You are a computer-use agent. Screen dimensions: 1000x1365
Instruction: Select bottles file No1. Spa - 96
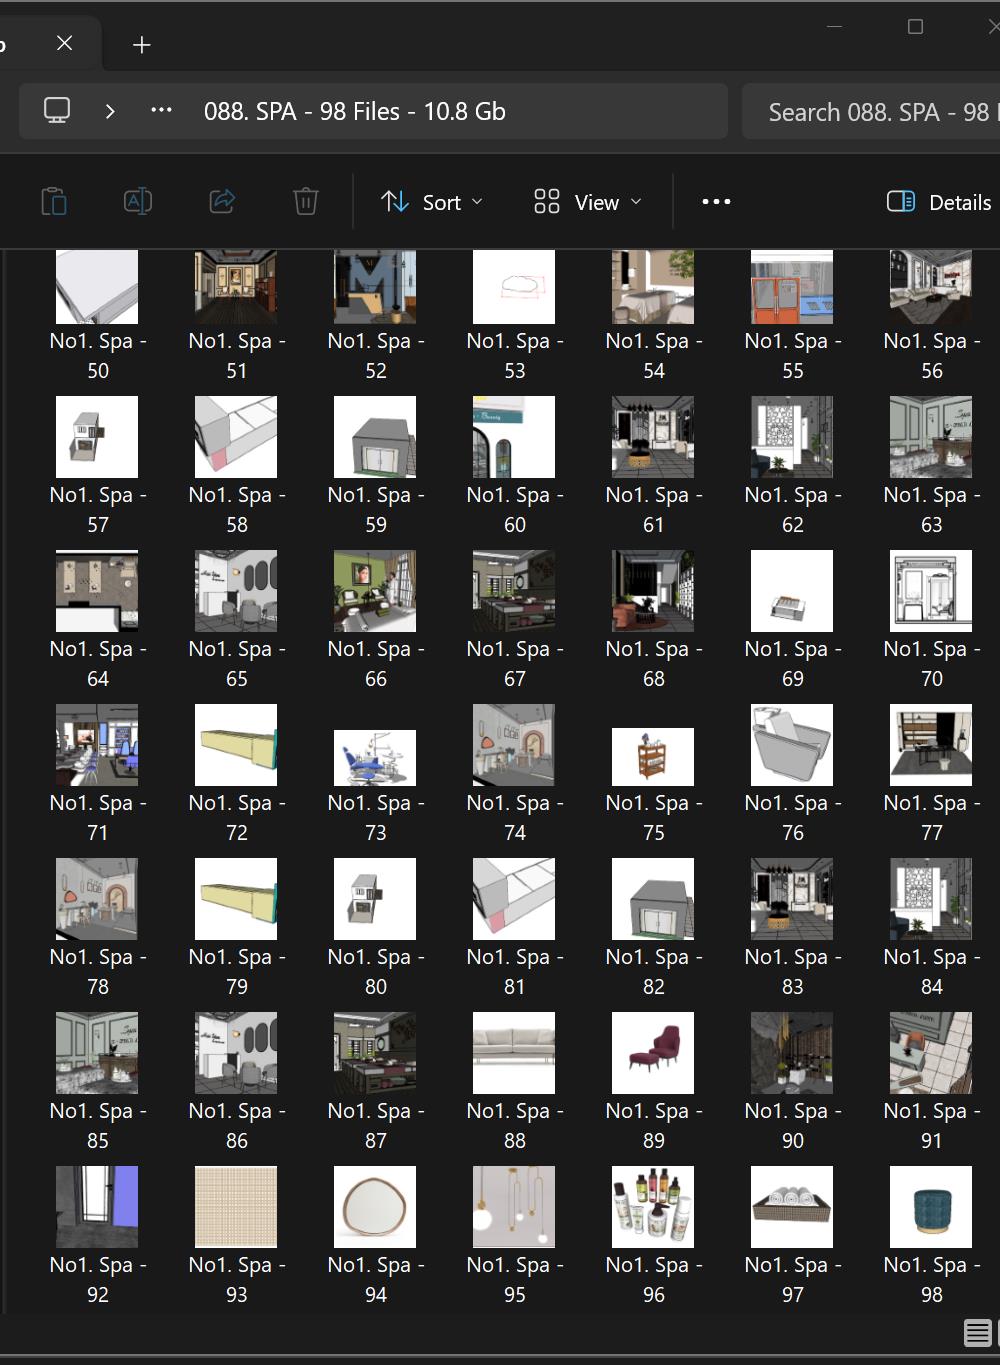tap(653, 1237)
